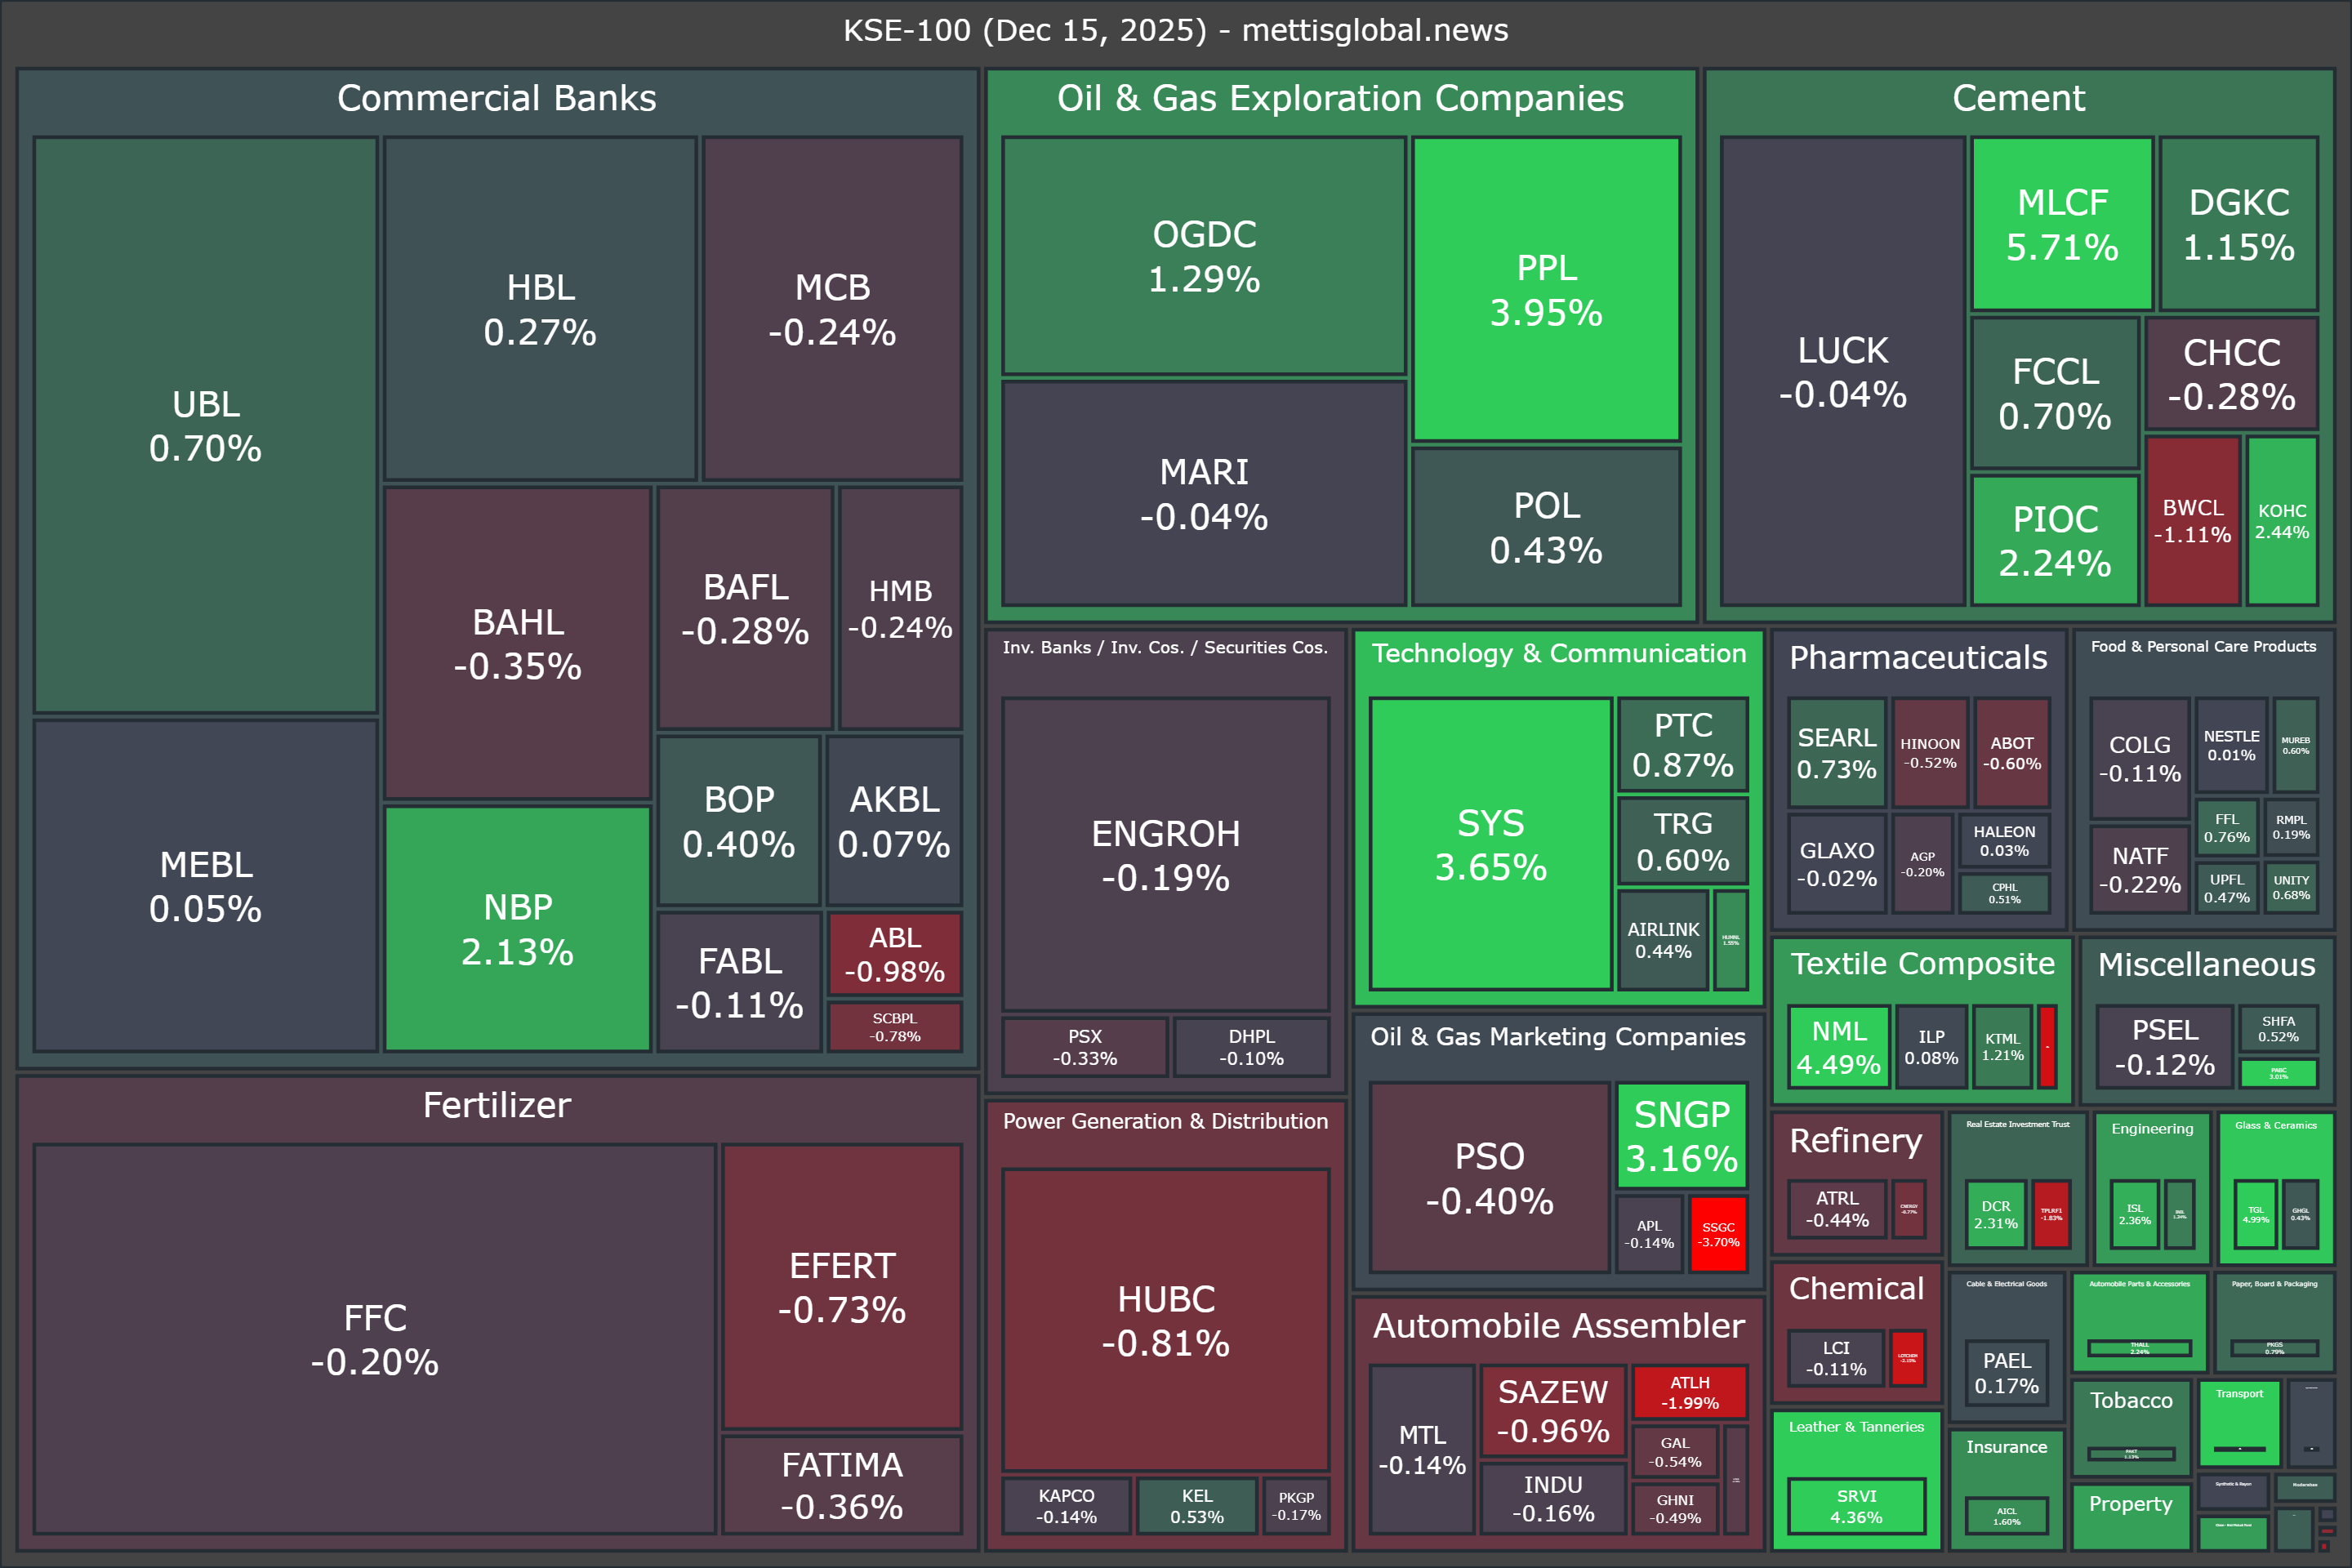The height and width of the screenshot is (1568, 2352).
Task: Select the LUCK -0.04% tile
Action: click(x=1842, y=371)
